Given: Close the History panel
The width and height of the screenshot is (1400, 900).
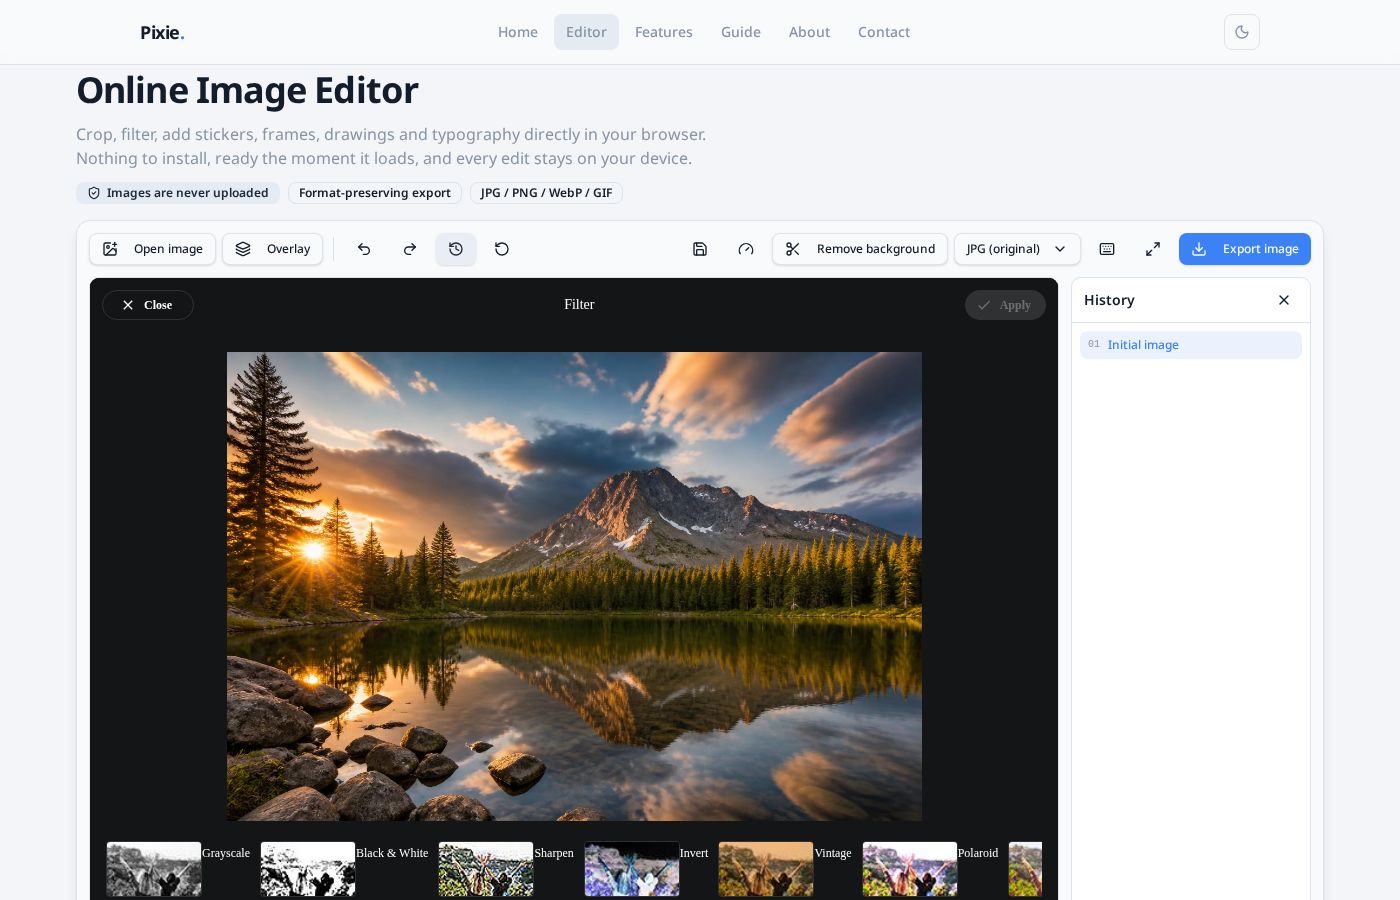Looking at the screenshot, I should click(1284, 300).
